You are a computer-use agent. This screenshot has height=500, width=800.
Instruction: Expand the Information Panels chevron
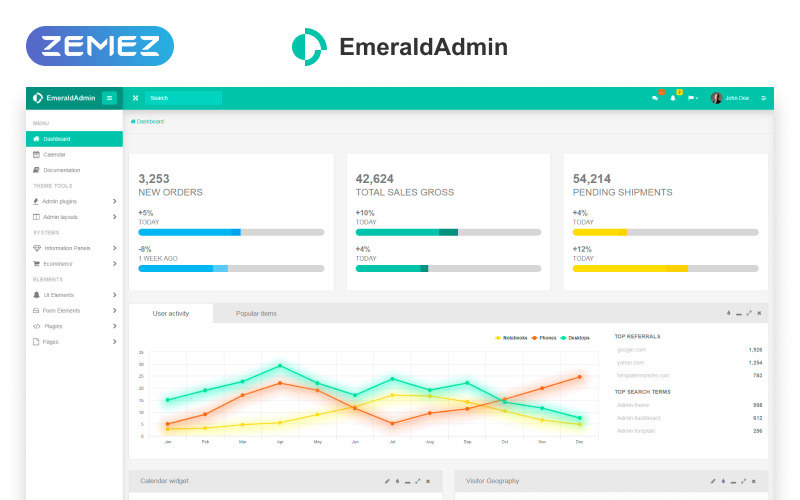point(114,248)
